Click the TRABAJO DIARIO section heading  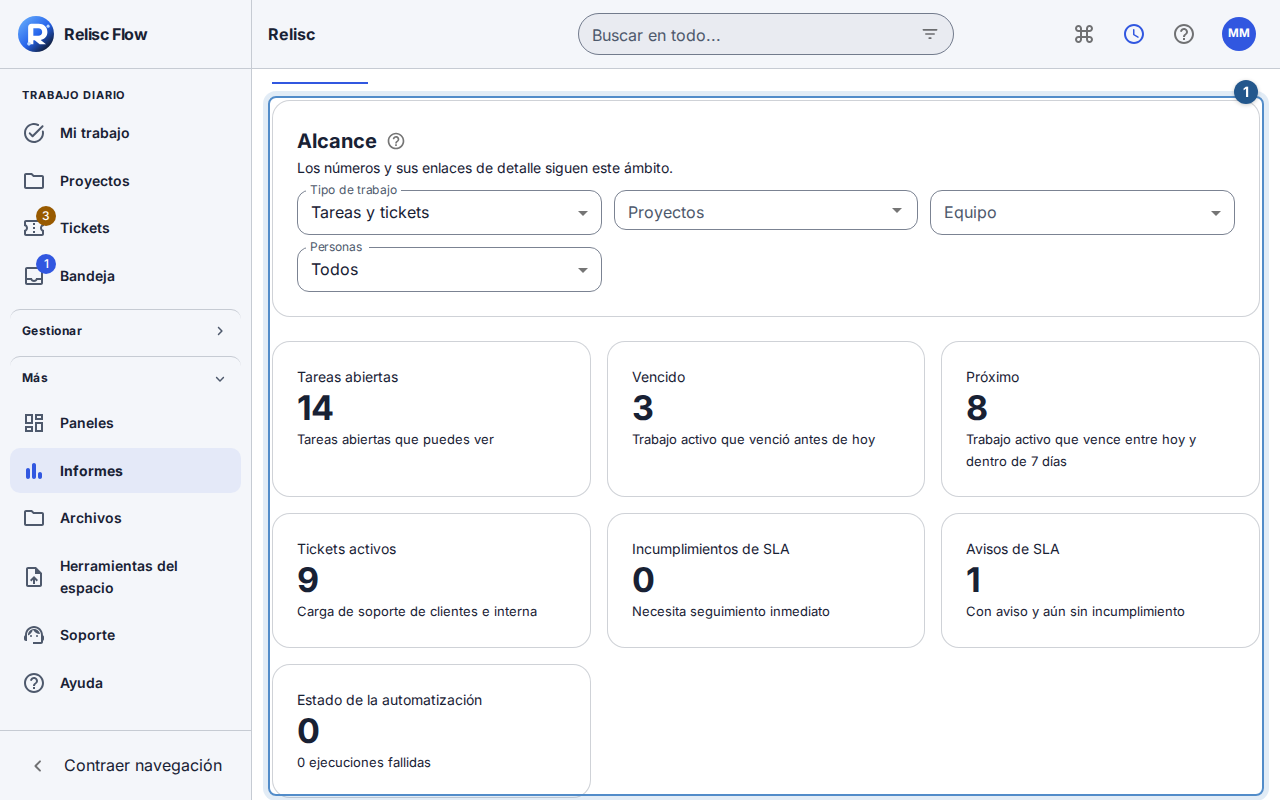(x=74, y=95)
